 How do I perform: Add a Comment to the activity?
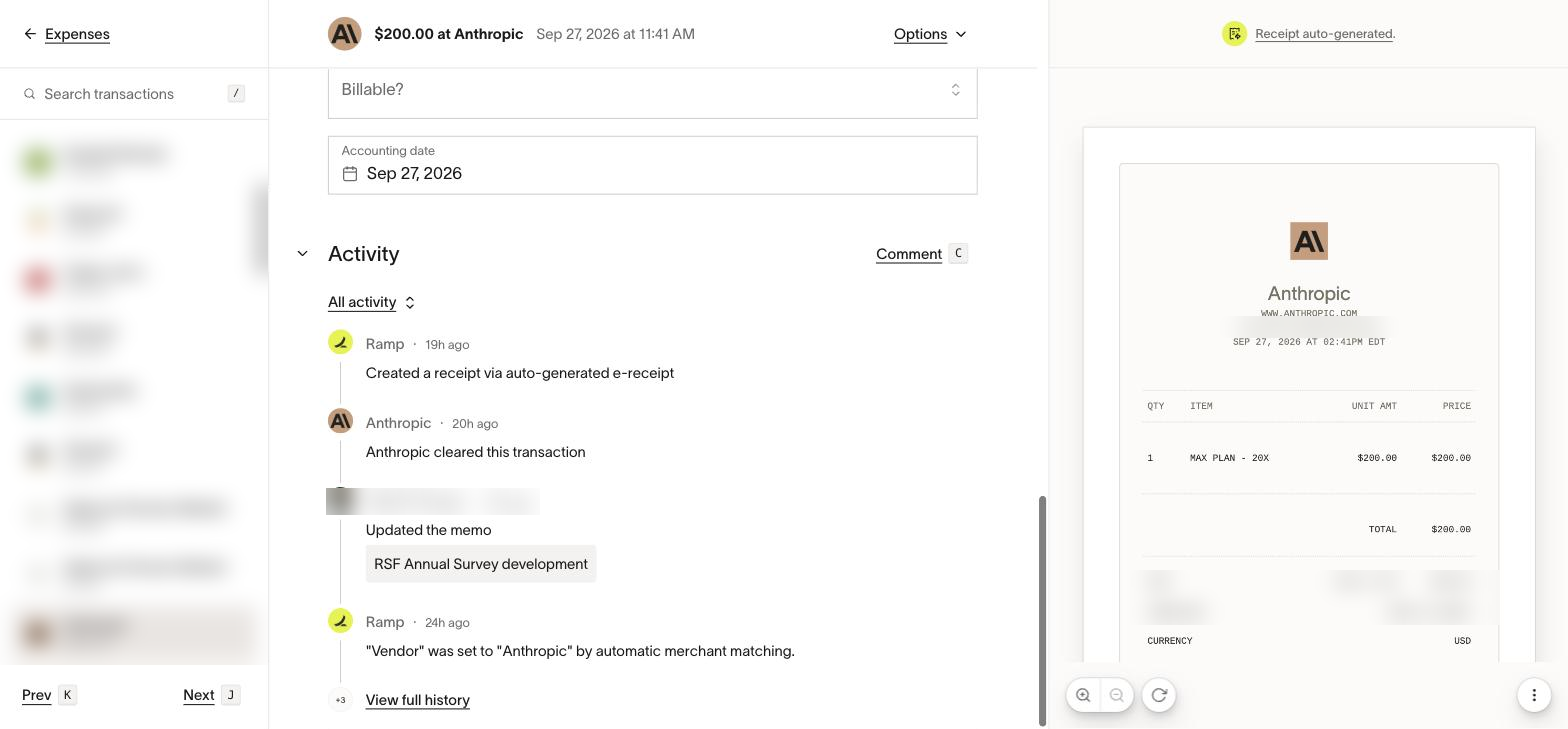point(908,254)
